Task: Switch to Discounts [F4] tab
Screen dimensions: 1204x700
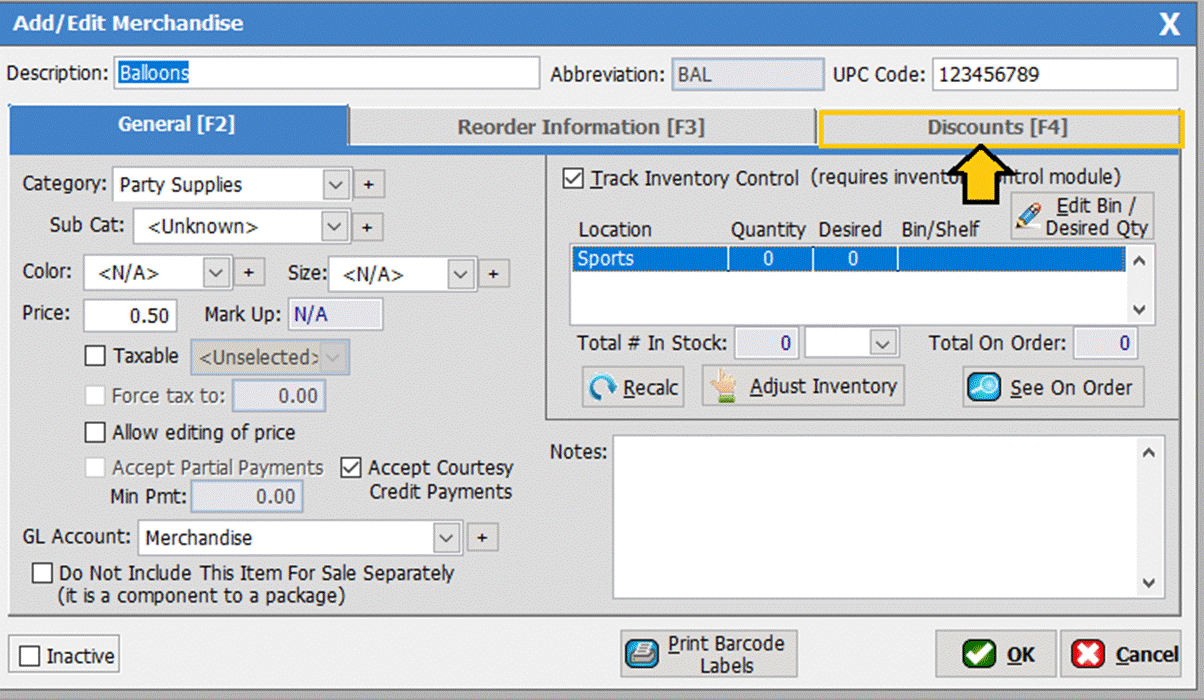Action: 997,127
